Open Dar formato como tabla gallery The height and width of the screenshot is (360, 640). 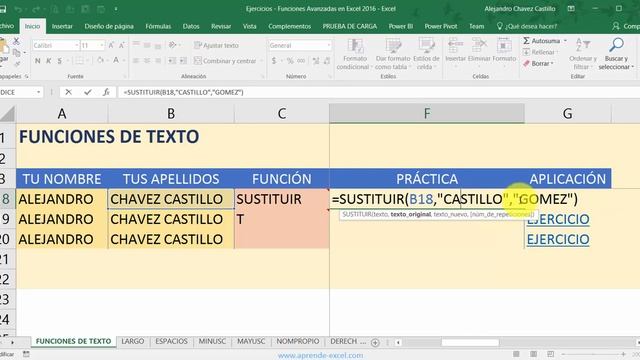[393, 54]
